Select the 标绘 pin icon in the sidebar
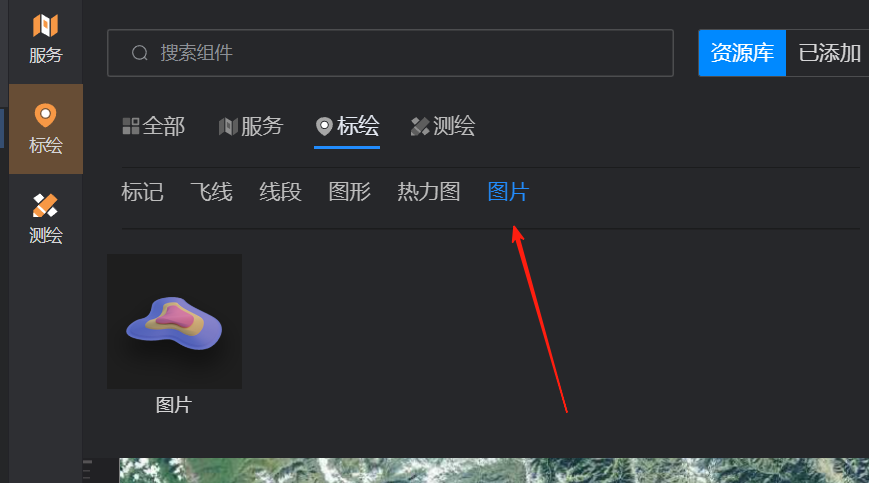Screen dimensions: 869x483 (x=45, y=115)
